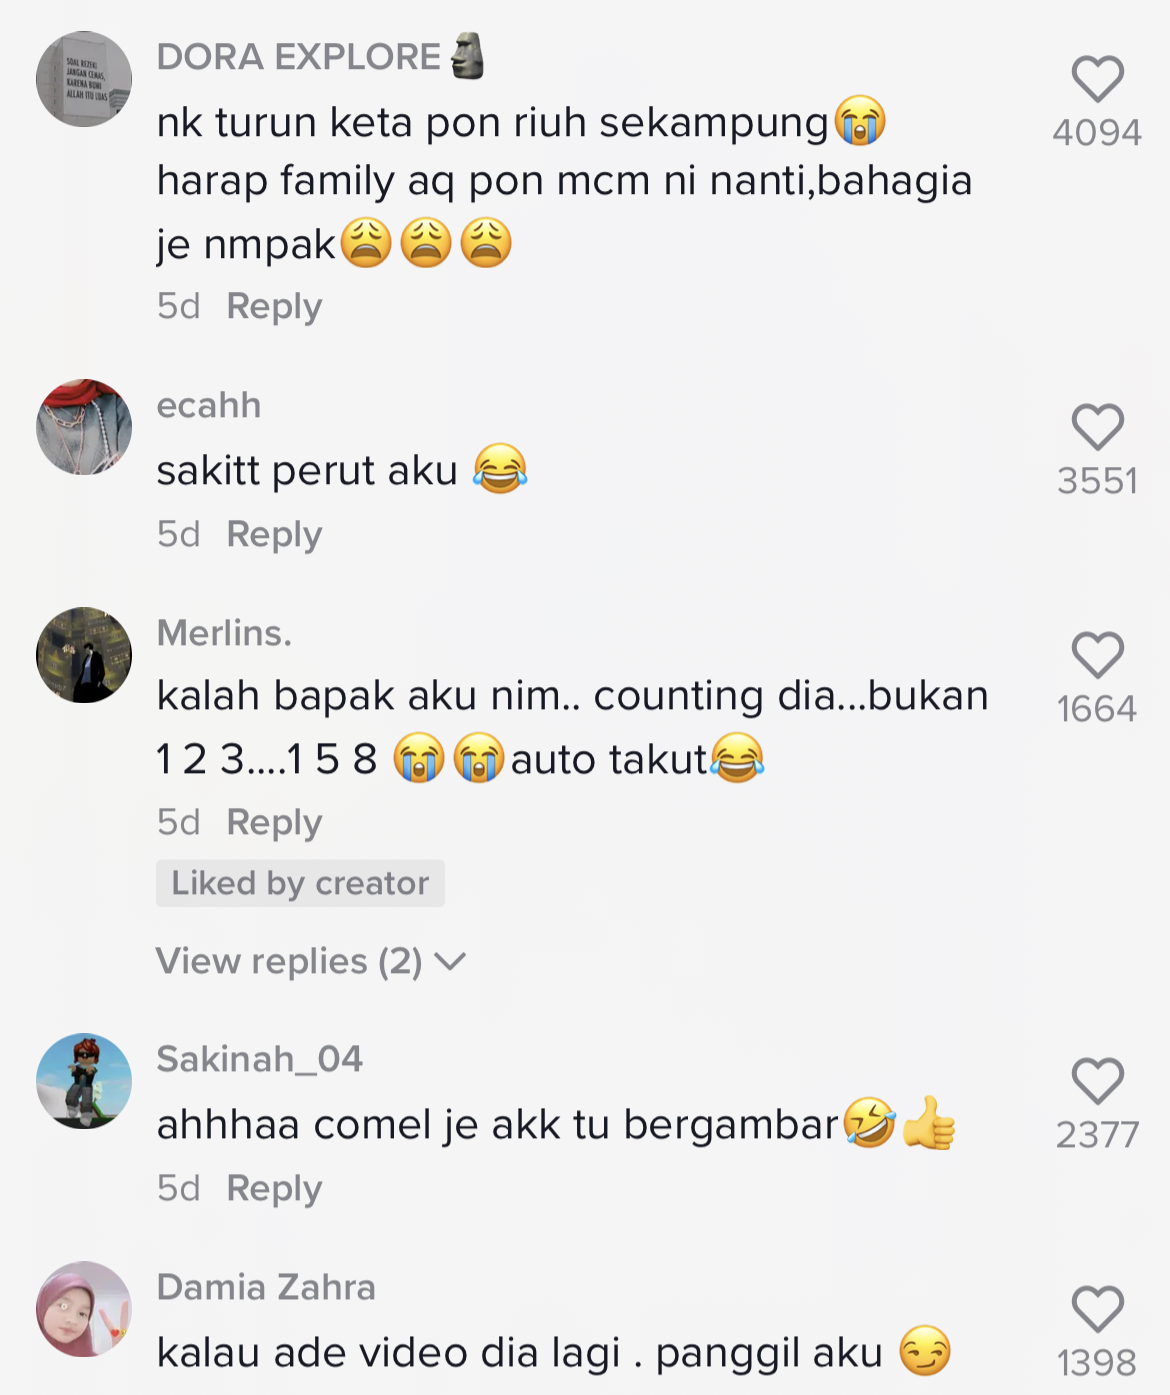The height and width of the screenshot is (1395, 1170).
Task: Open ecahh's profile avatar
Action: click(84, 427)
